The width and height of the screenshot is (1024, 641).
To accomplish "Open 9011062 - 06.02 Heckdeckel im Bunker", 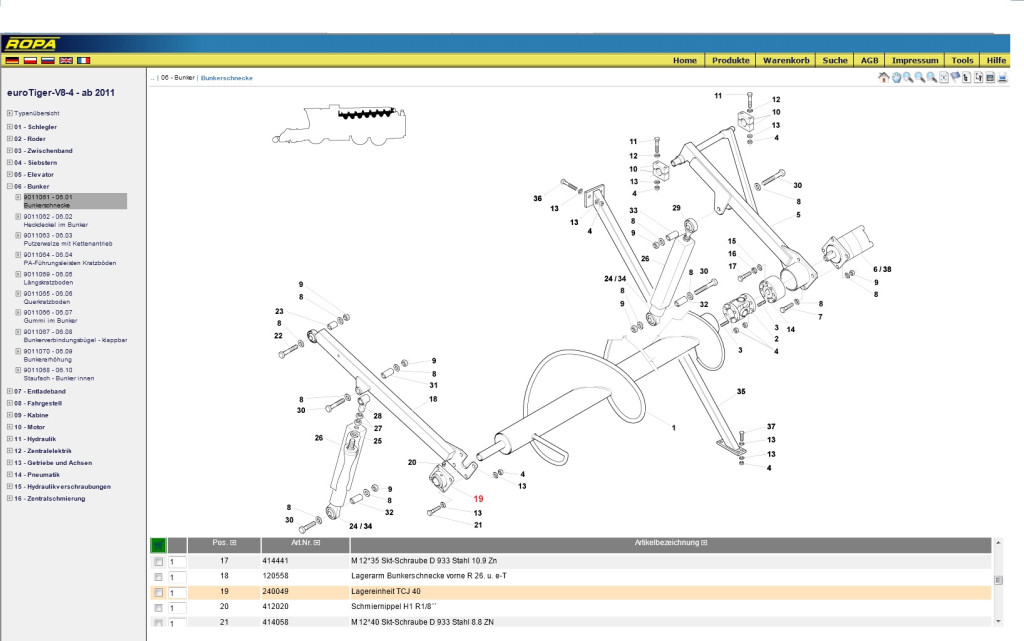I will [x=56, y=221].
